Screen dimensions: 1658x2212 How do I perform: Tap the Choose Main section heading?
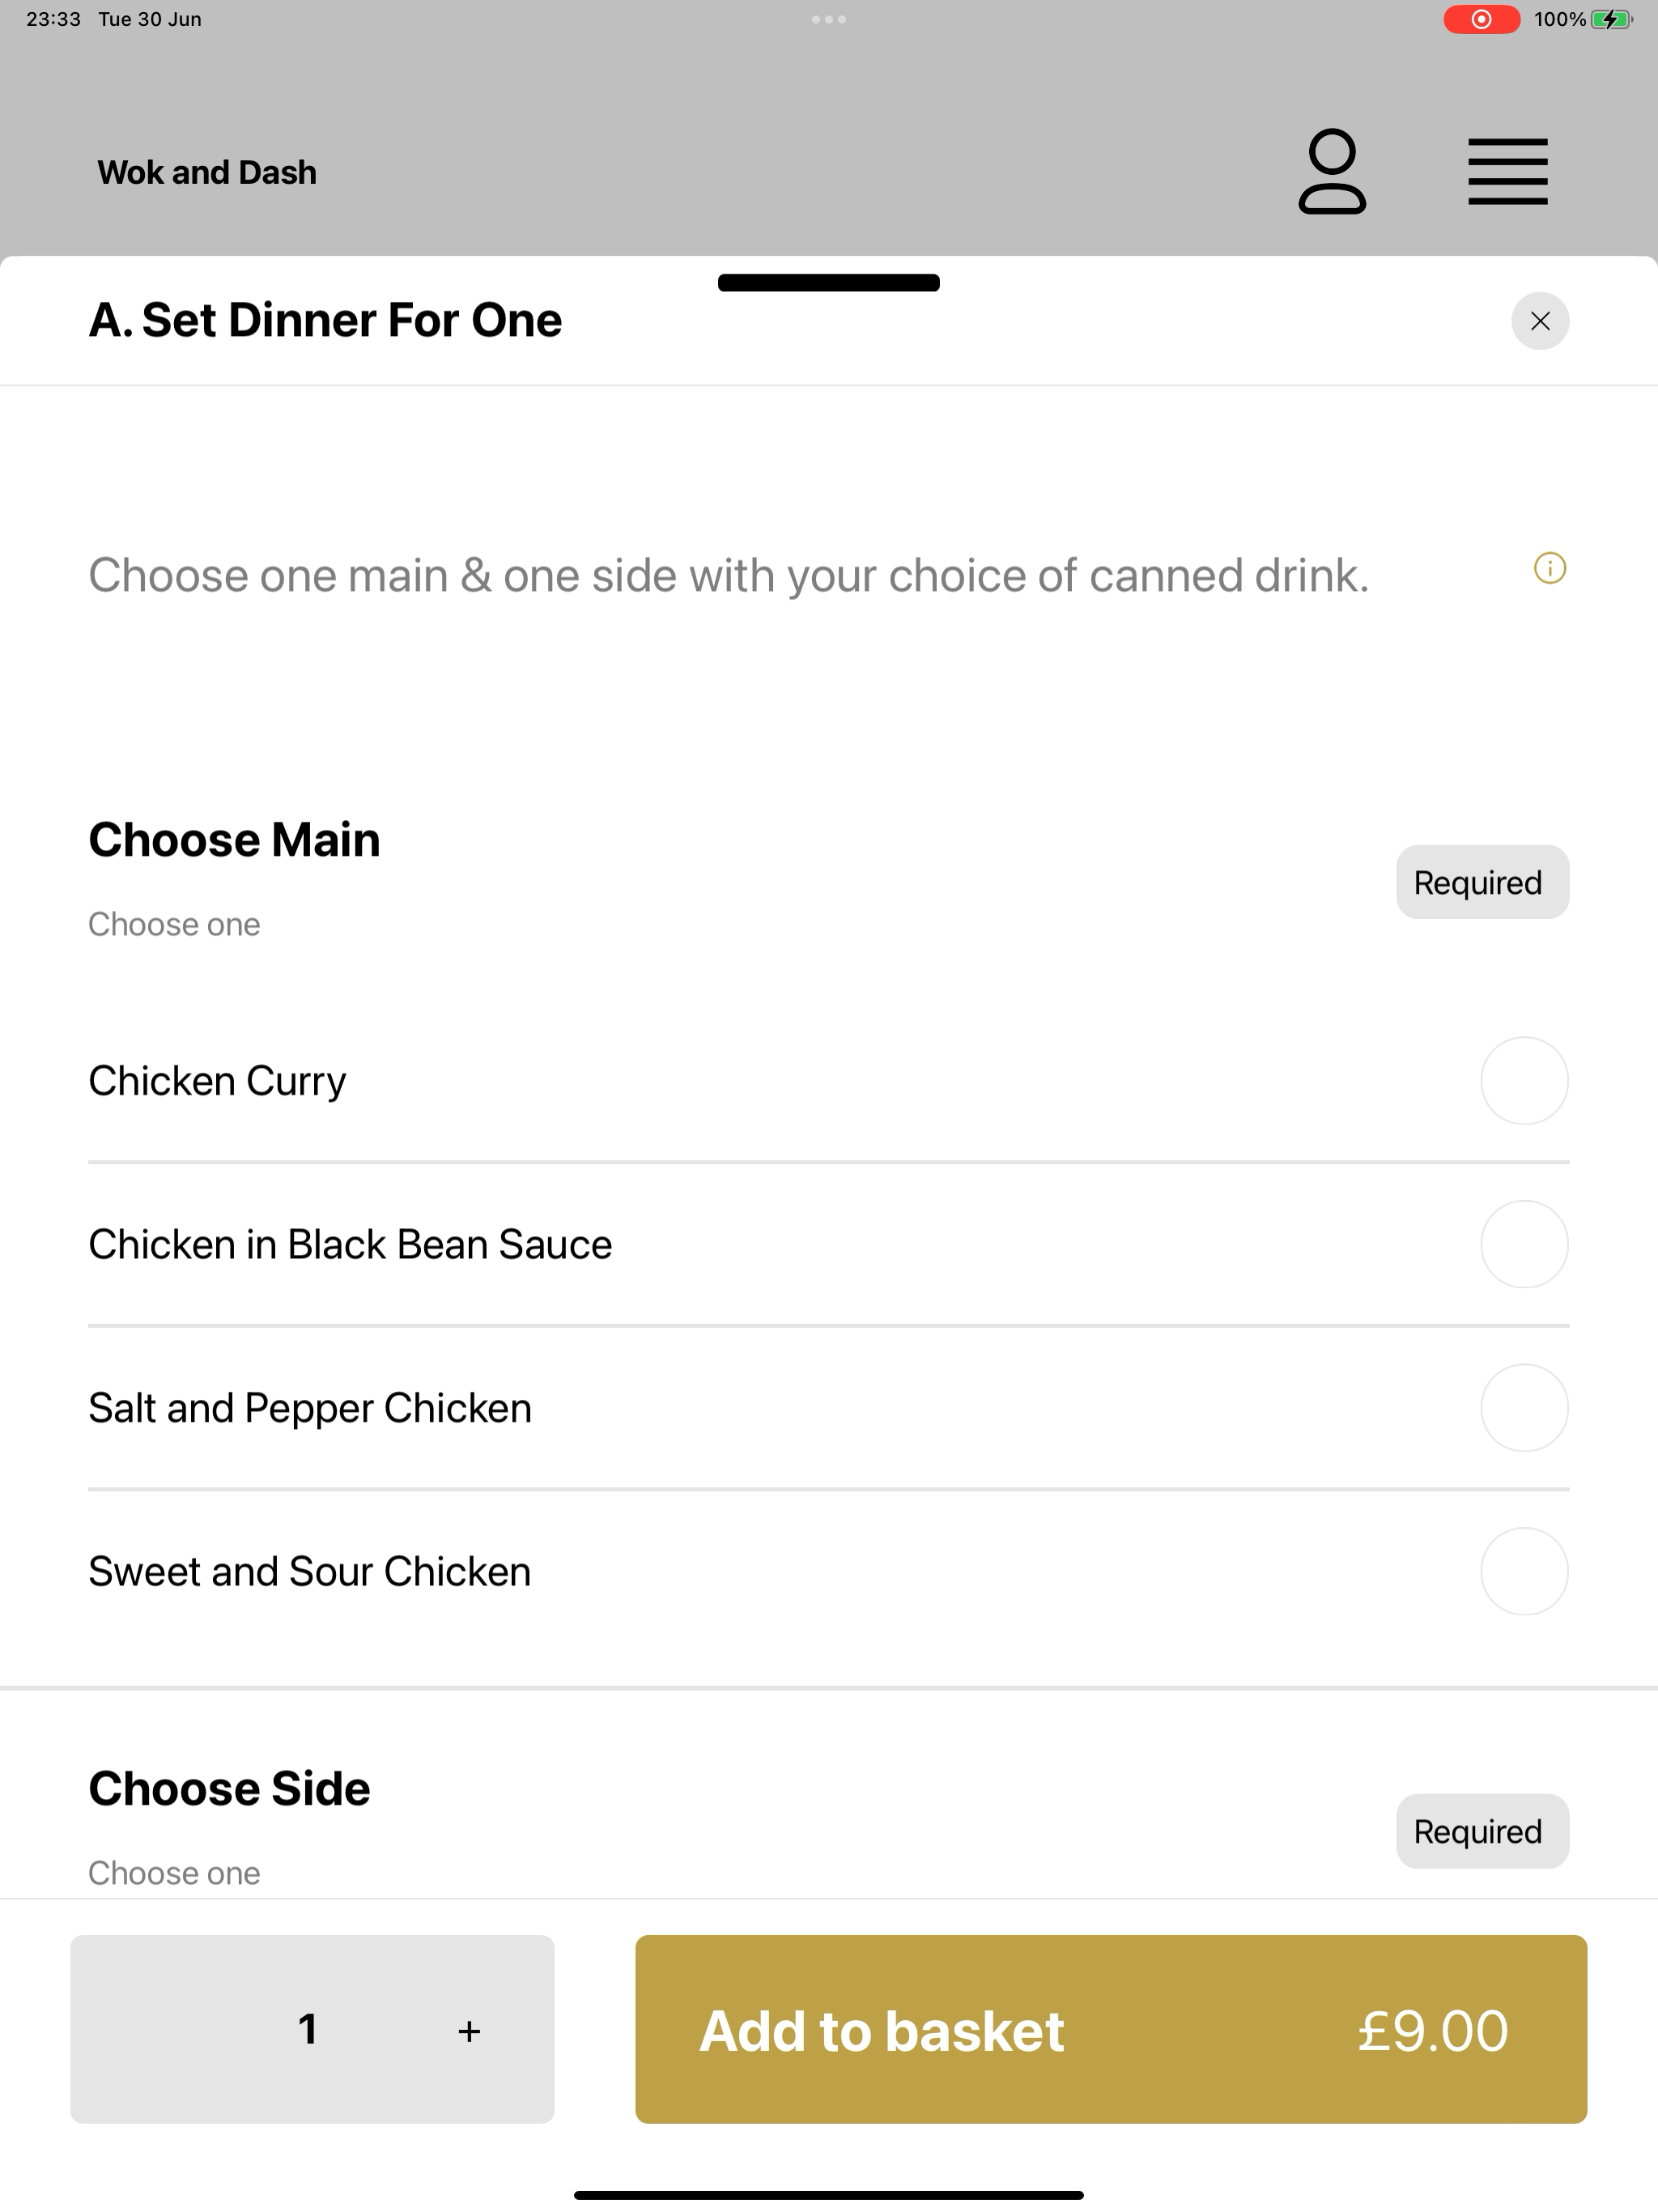click(234, 840)
